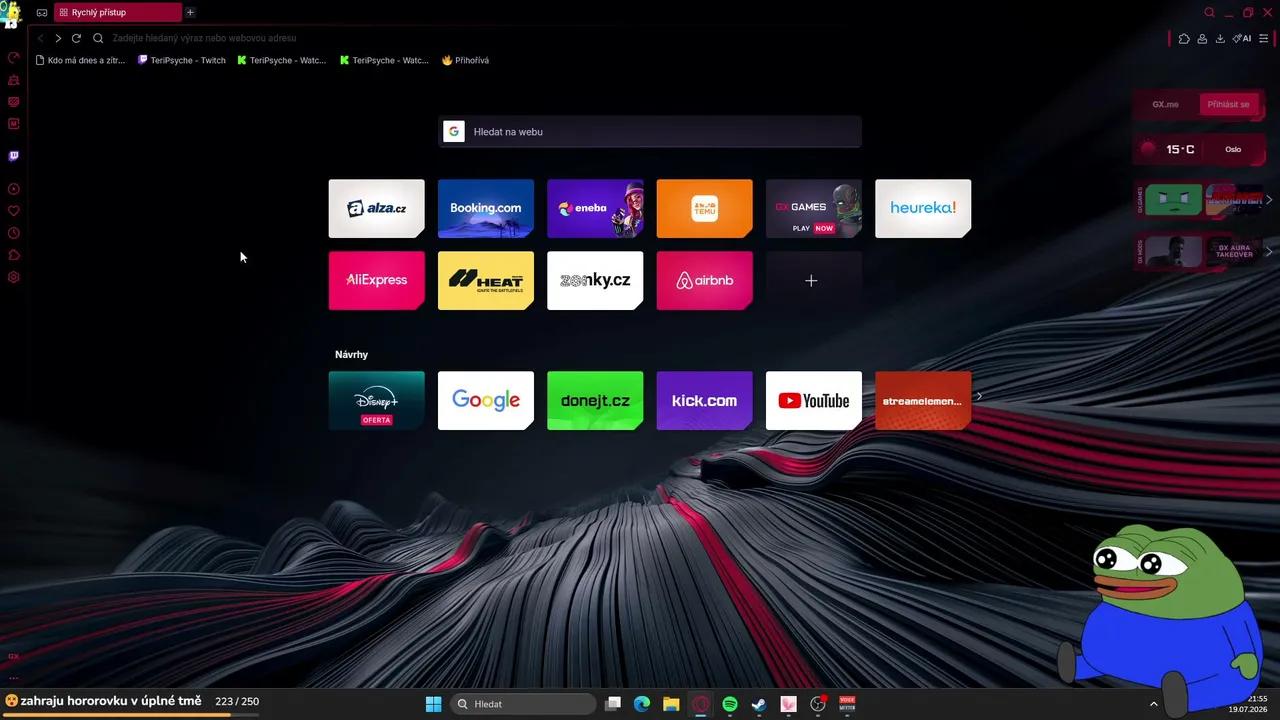This screenshot has width=1280, height=720.
Task: Open GX Control speedometer icon in sidebar
Action: [14, 57]
